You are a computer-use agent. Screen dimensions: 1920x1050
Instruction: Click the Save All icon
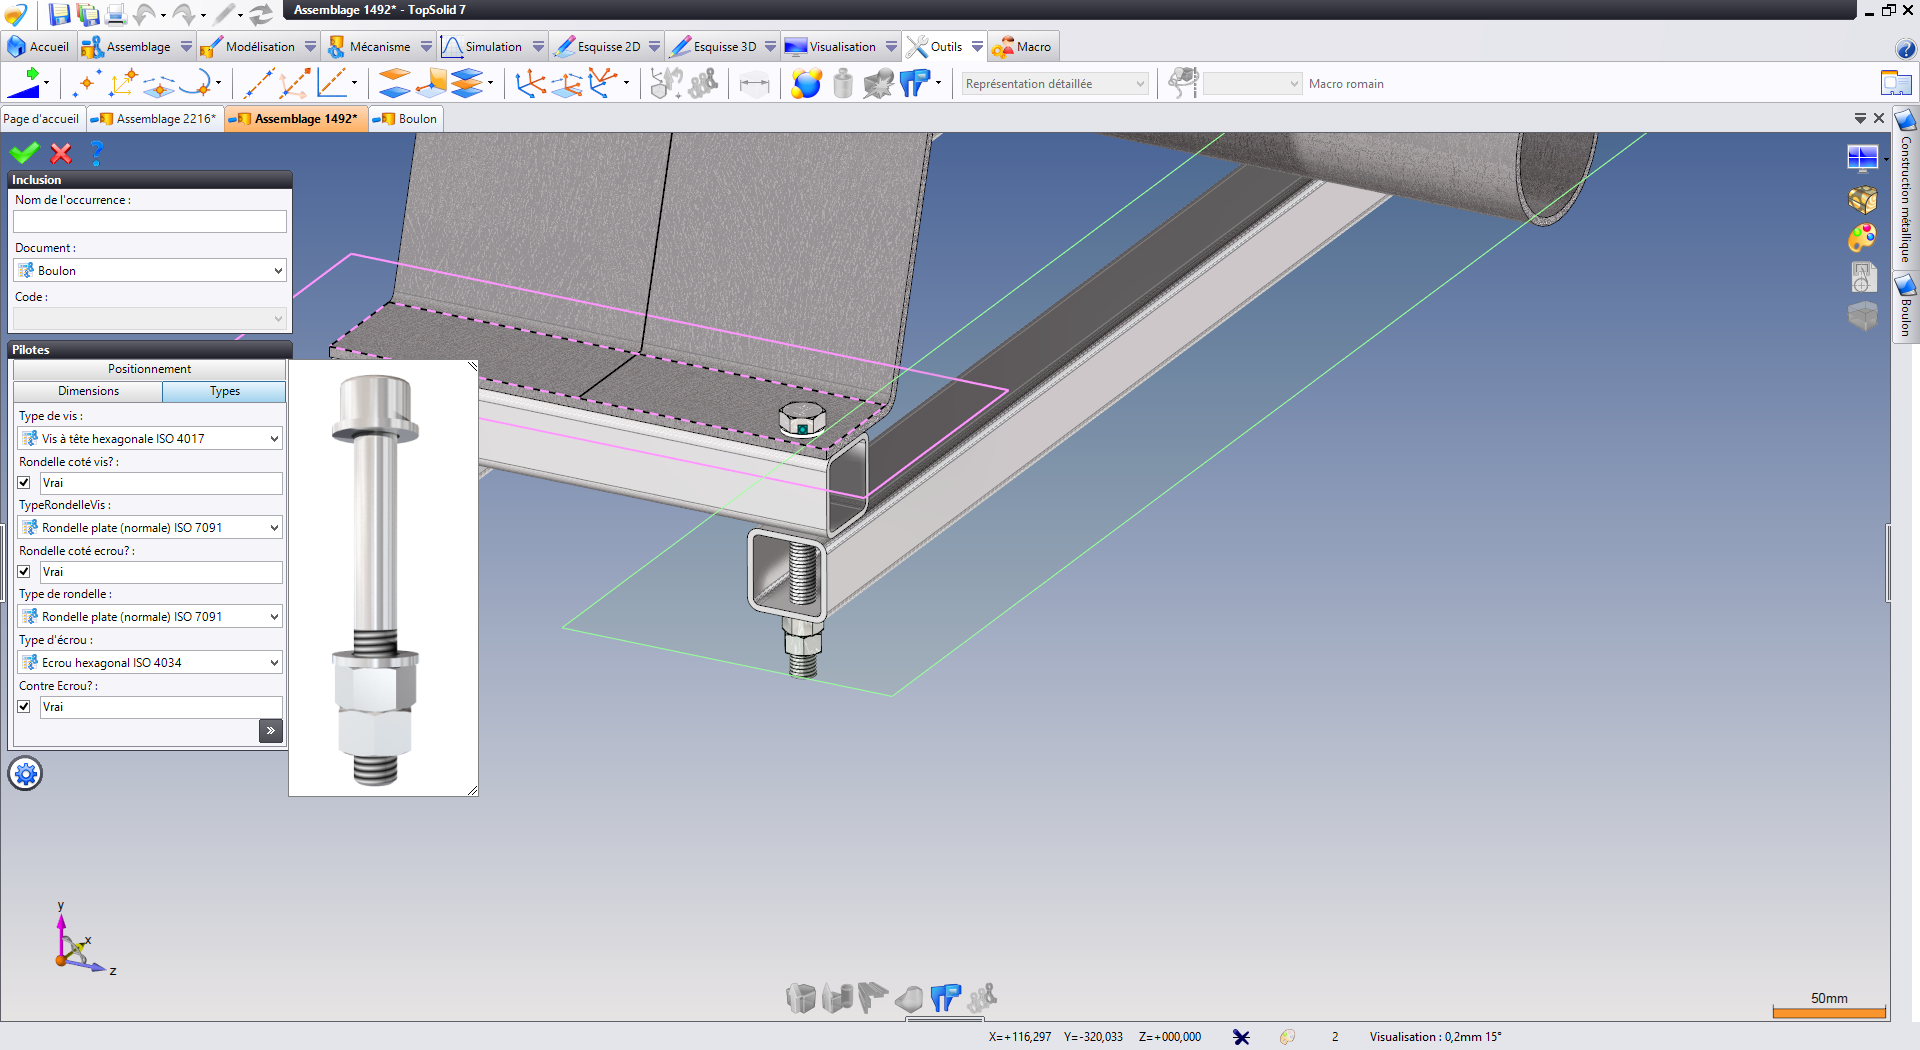pyautogui.click(x=89, y=14)
